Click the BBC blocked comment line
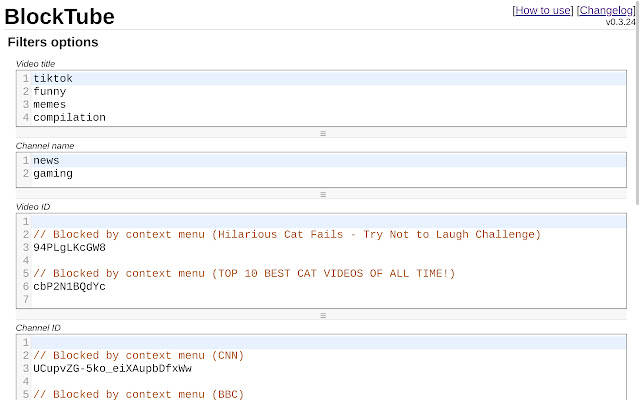640x400 pixels. pyautogui.click(x=138, y=394)
